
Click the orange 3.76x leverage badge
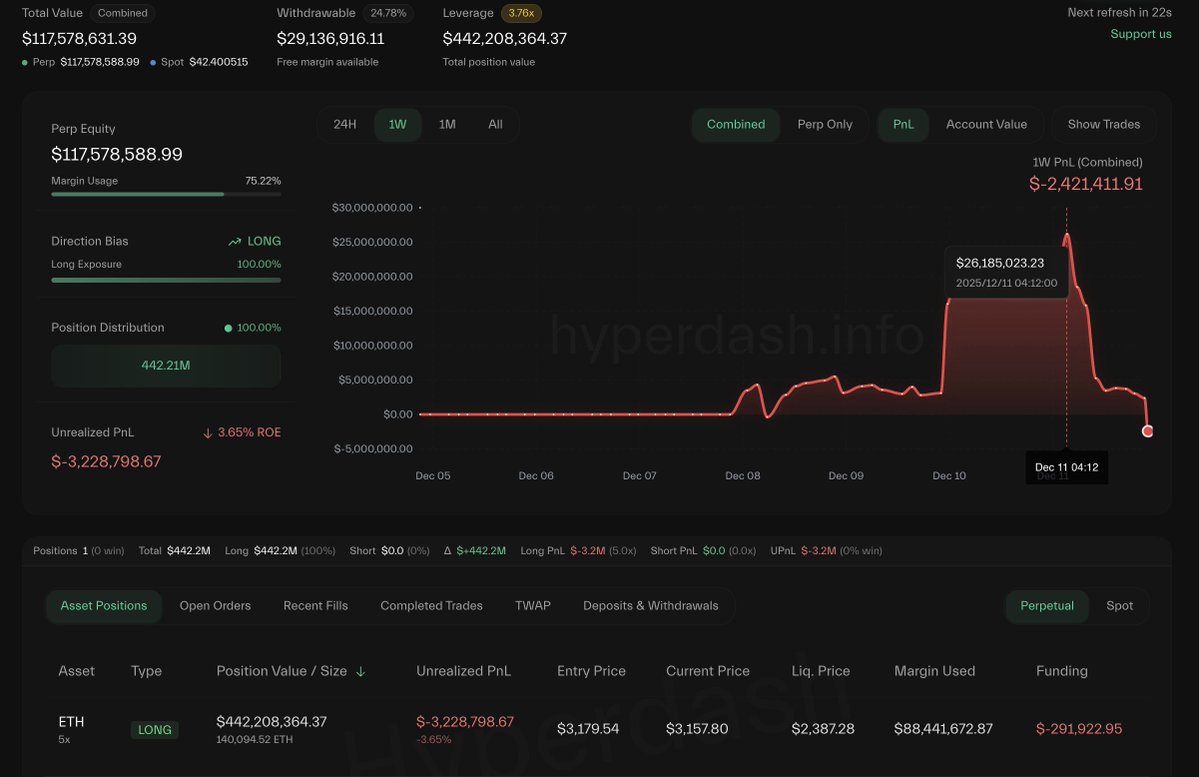click(522, 14)
